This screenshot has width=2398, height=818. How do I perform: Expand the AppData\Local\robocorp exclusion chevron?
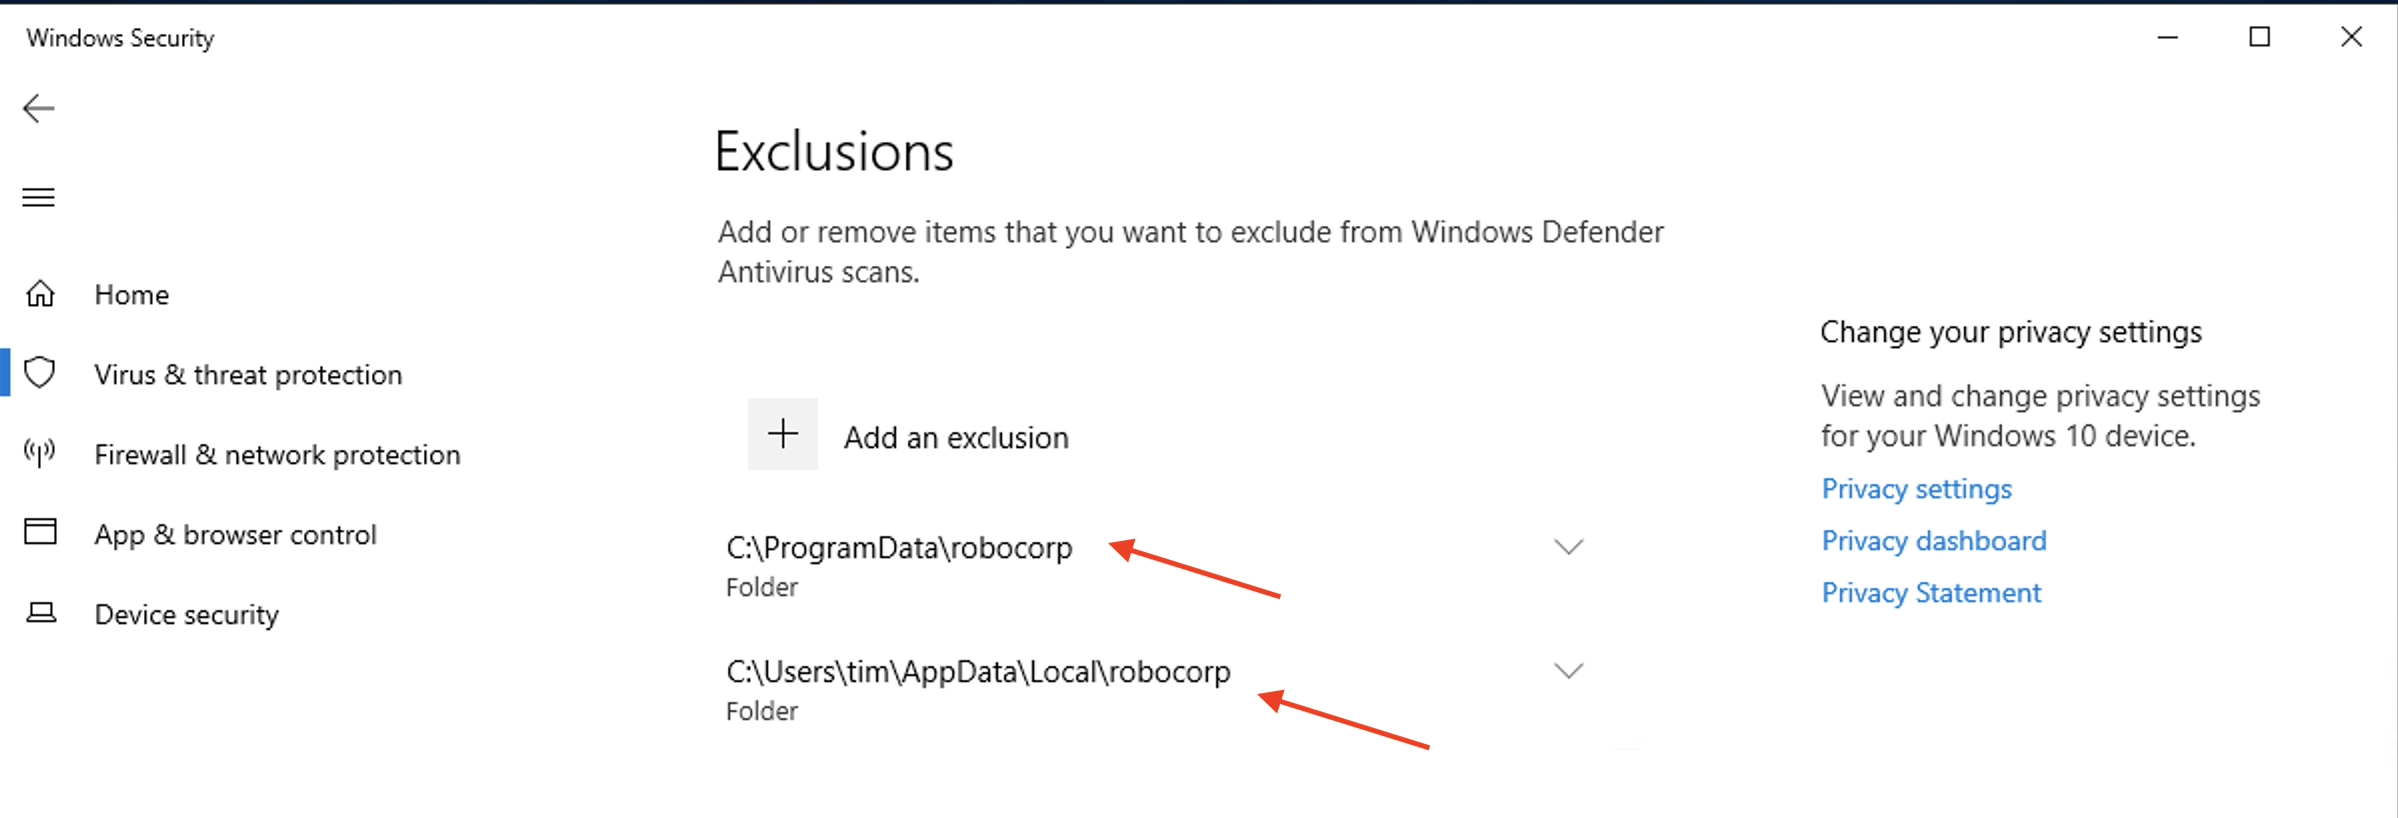click(1568, 671)
